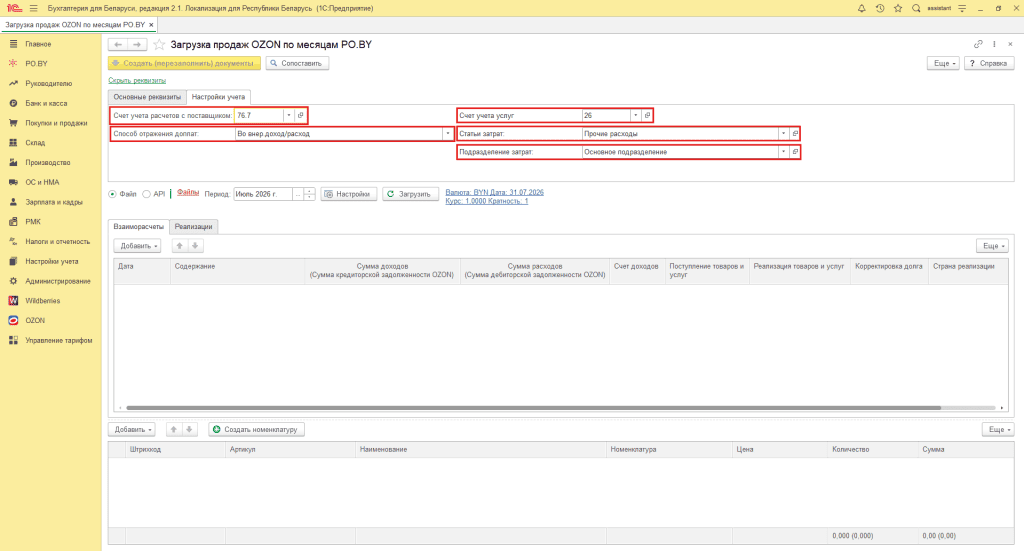Open history clock icon in title bar

tap(880, 8)
